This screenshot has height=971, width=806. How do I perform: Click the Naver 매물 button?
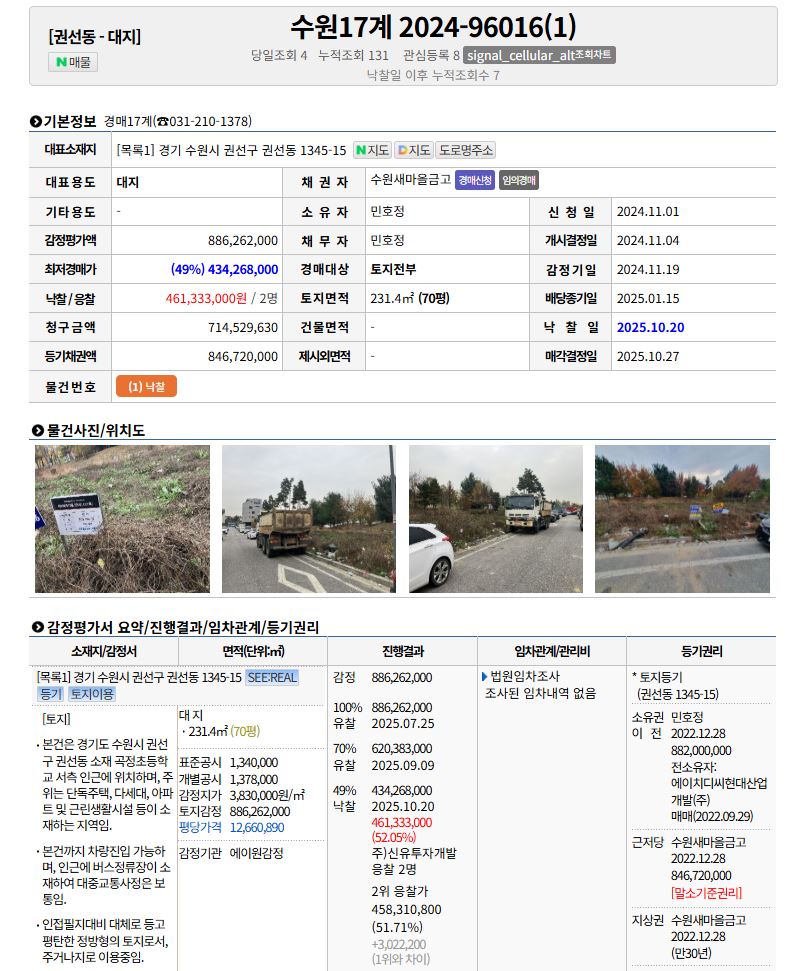[x=73, y=62]
